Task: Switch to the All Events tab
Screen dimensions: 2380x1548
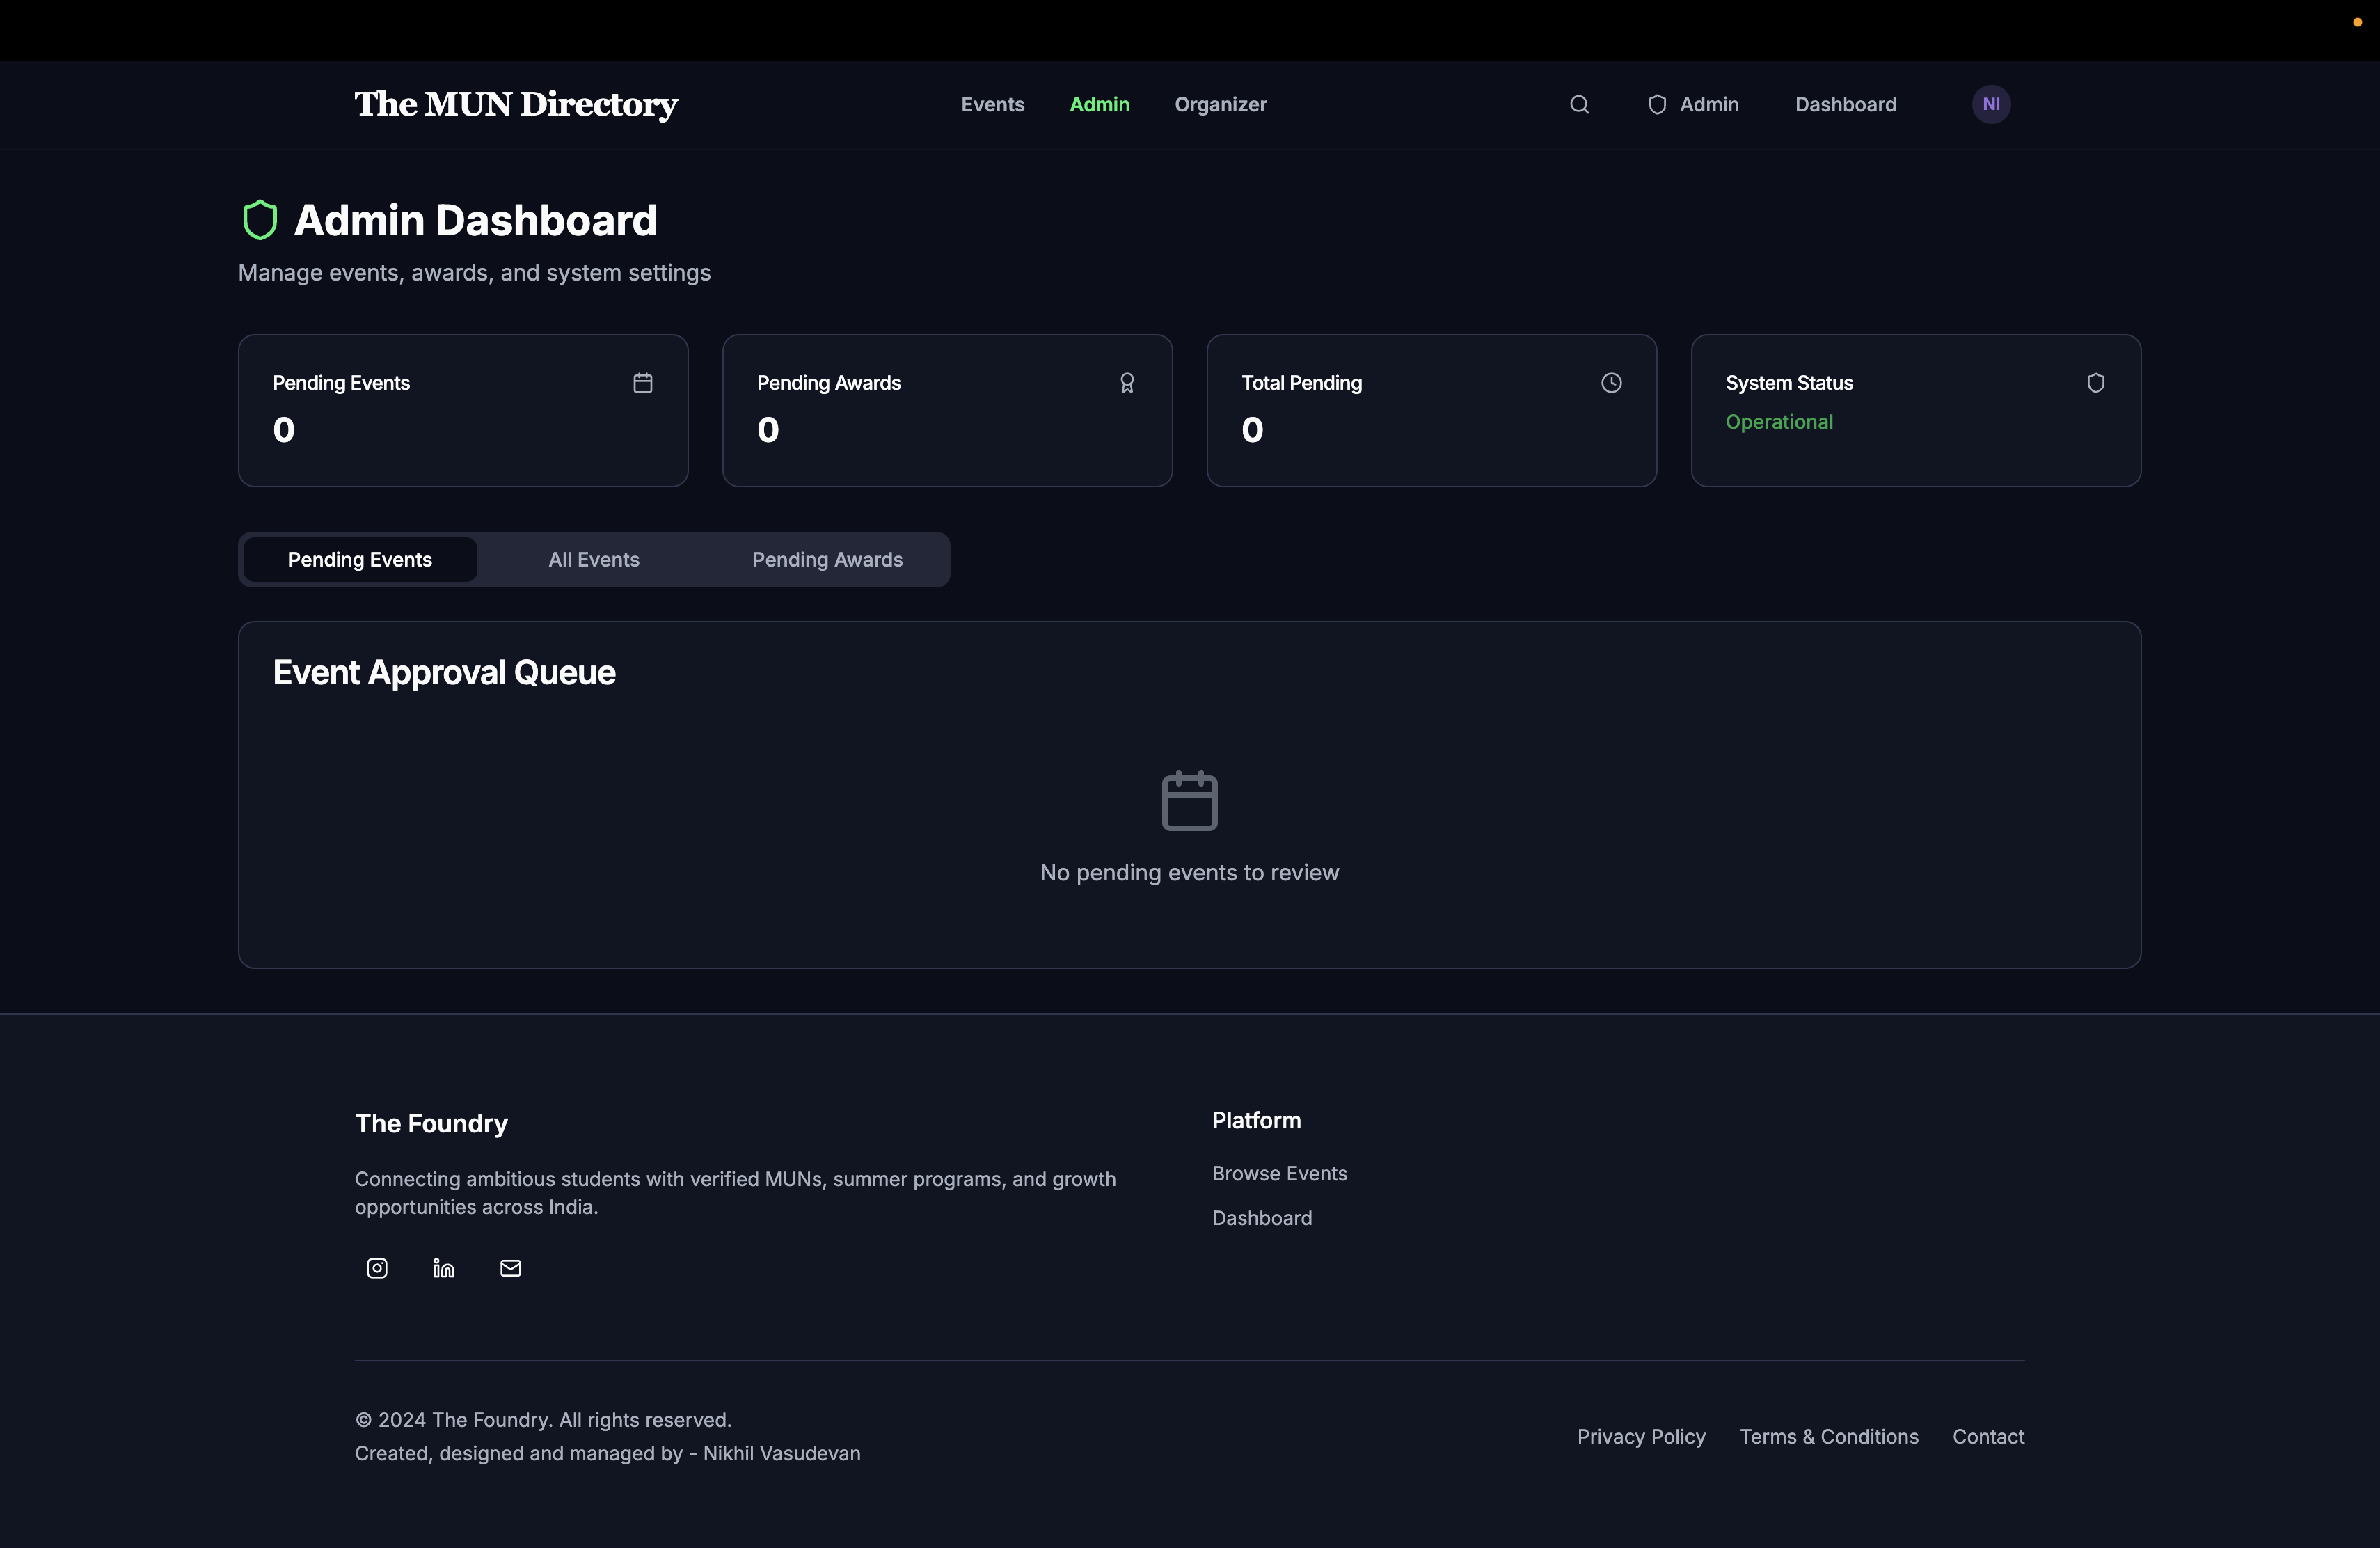Action: [594, 560]
